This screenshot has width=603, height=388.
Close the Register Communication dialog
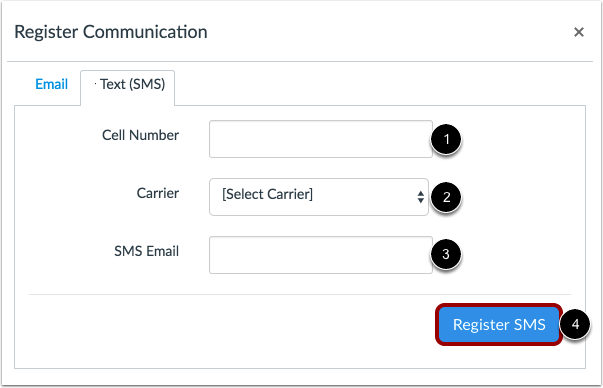point(579,32)
